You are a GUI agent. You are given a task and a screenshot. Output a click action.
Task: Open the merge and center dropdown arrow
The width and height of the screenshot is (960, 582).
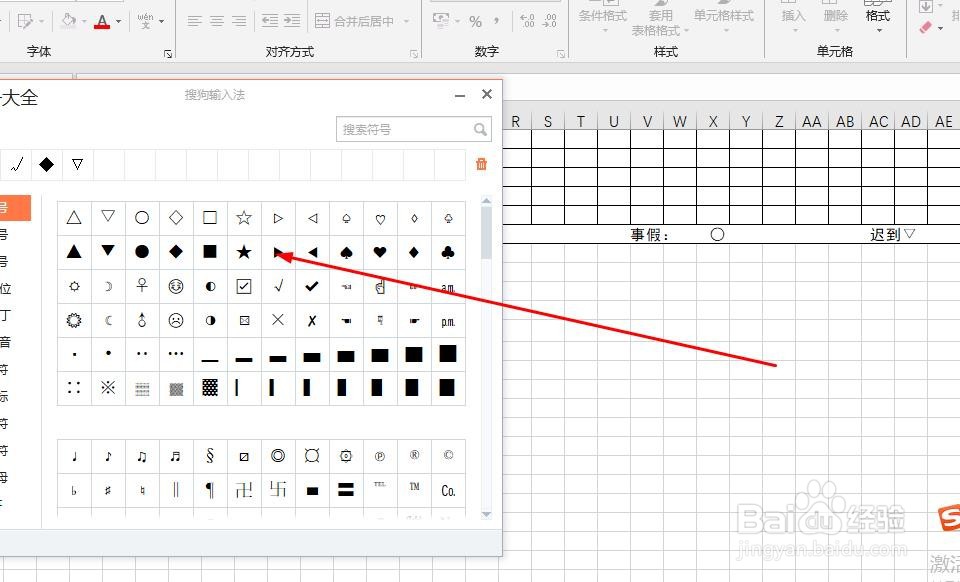tap(407, 21)
